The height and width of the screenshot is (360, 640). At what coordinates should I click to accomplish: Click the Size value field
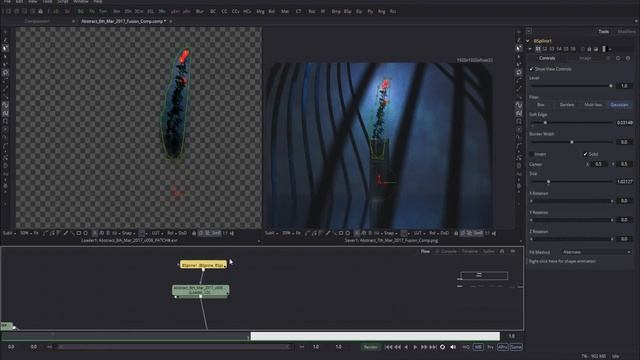(x=624, y=182)
